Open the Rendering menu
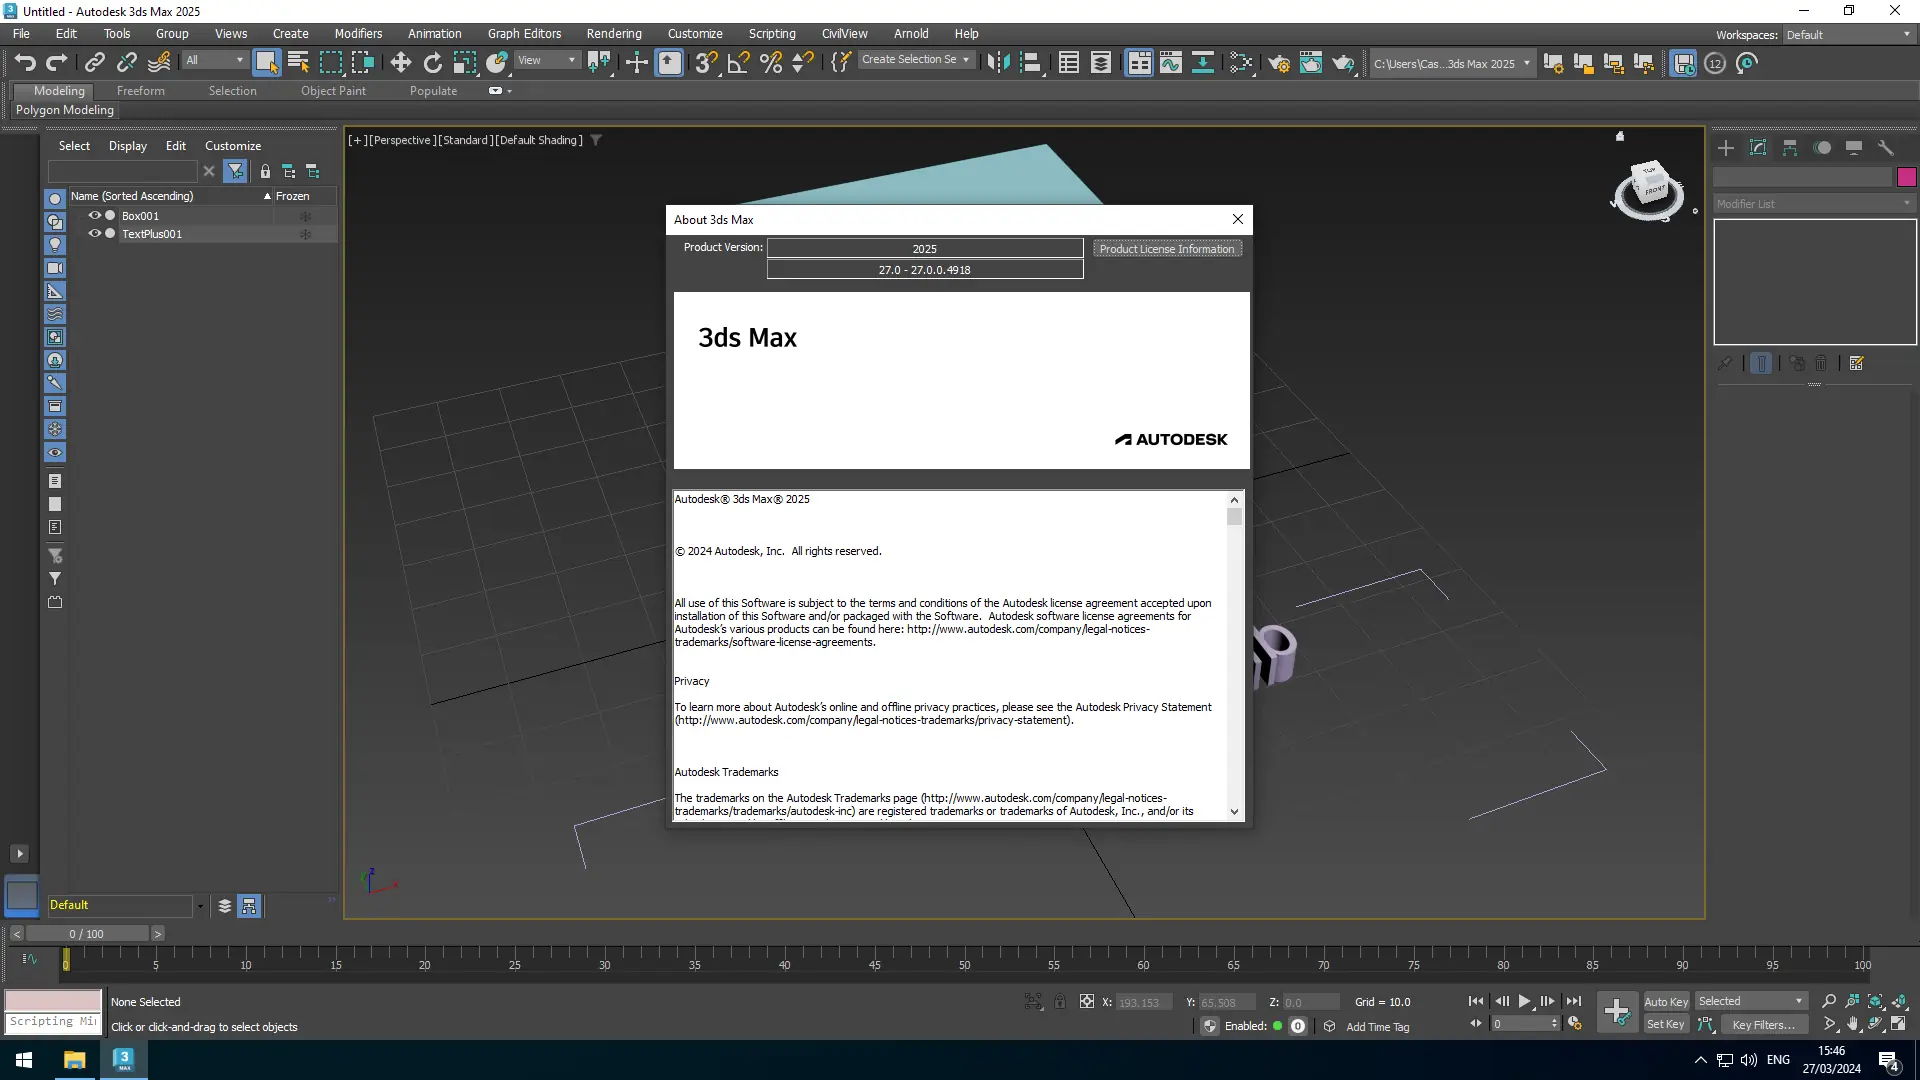The height and width of the screenshot is (1080, 1920). pyautogui.click(x=613, y=33)
